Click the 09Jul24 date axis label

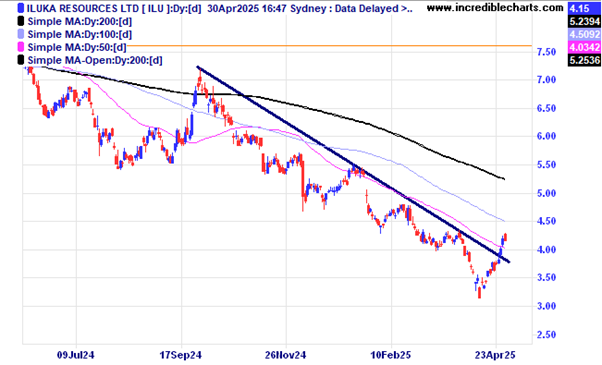(76, 355)
